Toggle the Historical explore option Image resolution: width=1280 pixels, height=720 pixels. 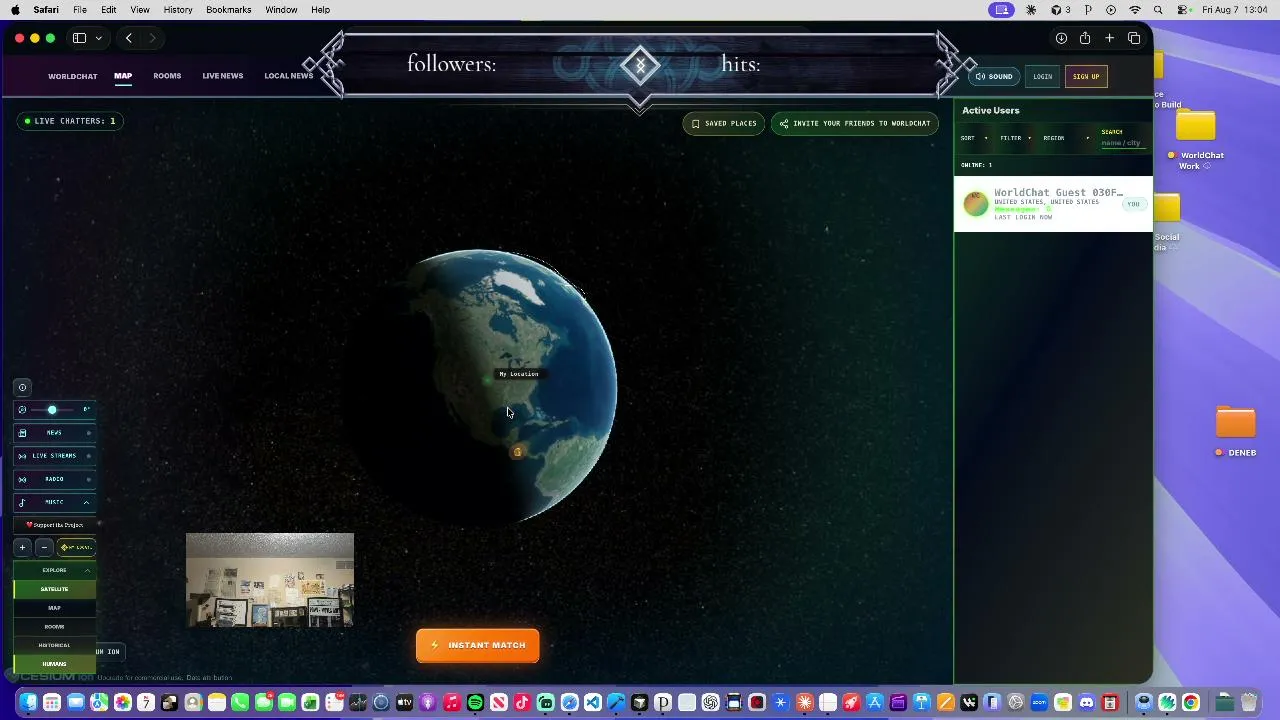(54, 645)
